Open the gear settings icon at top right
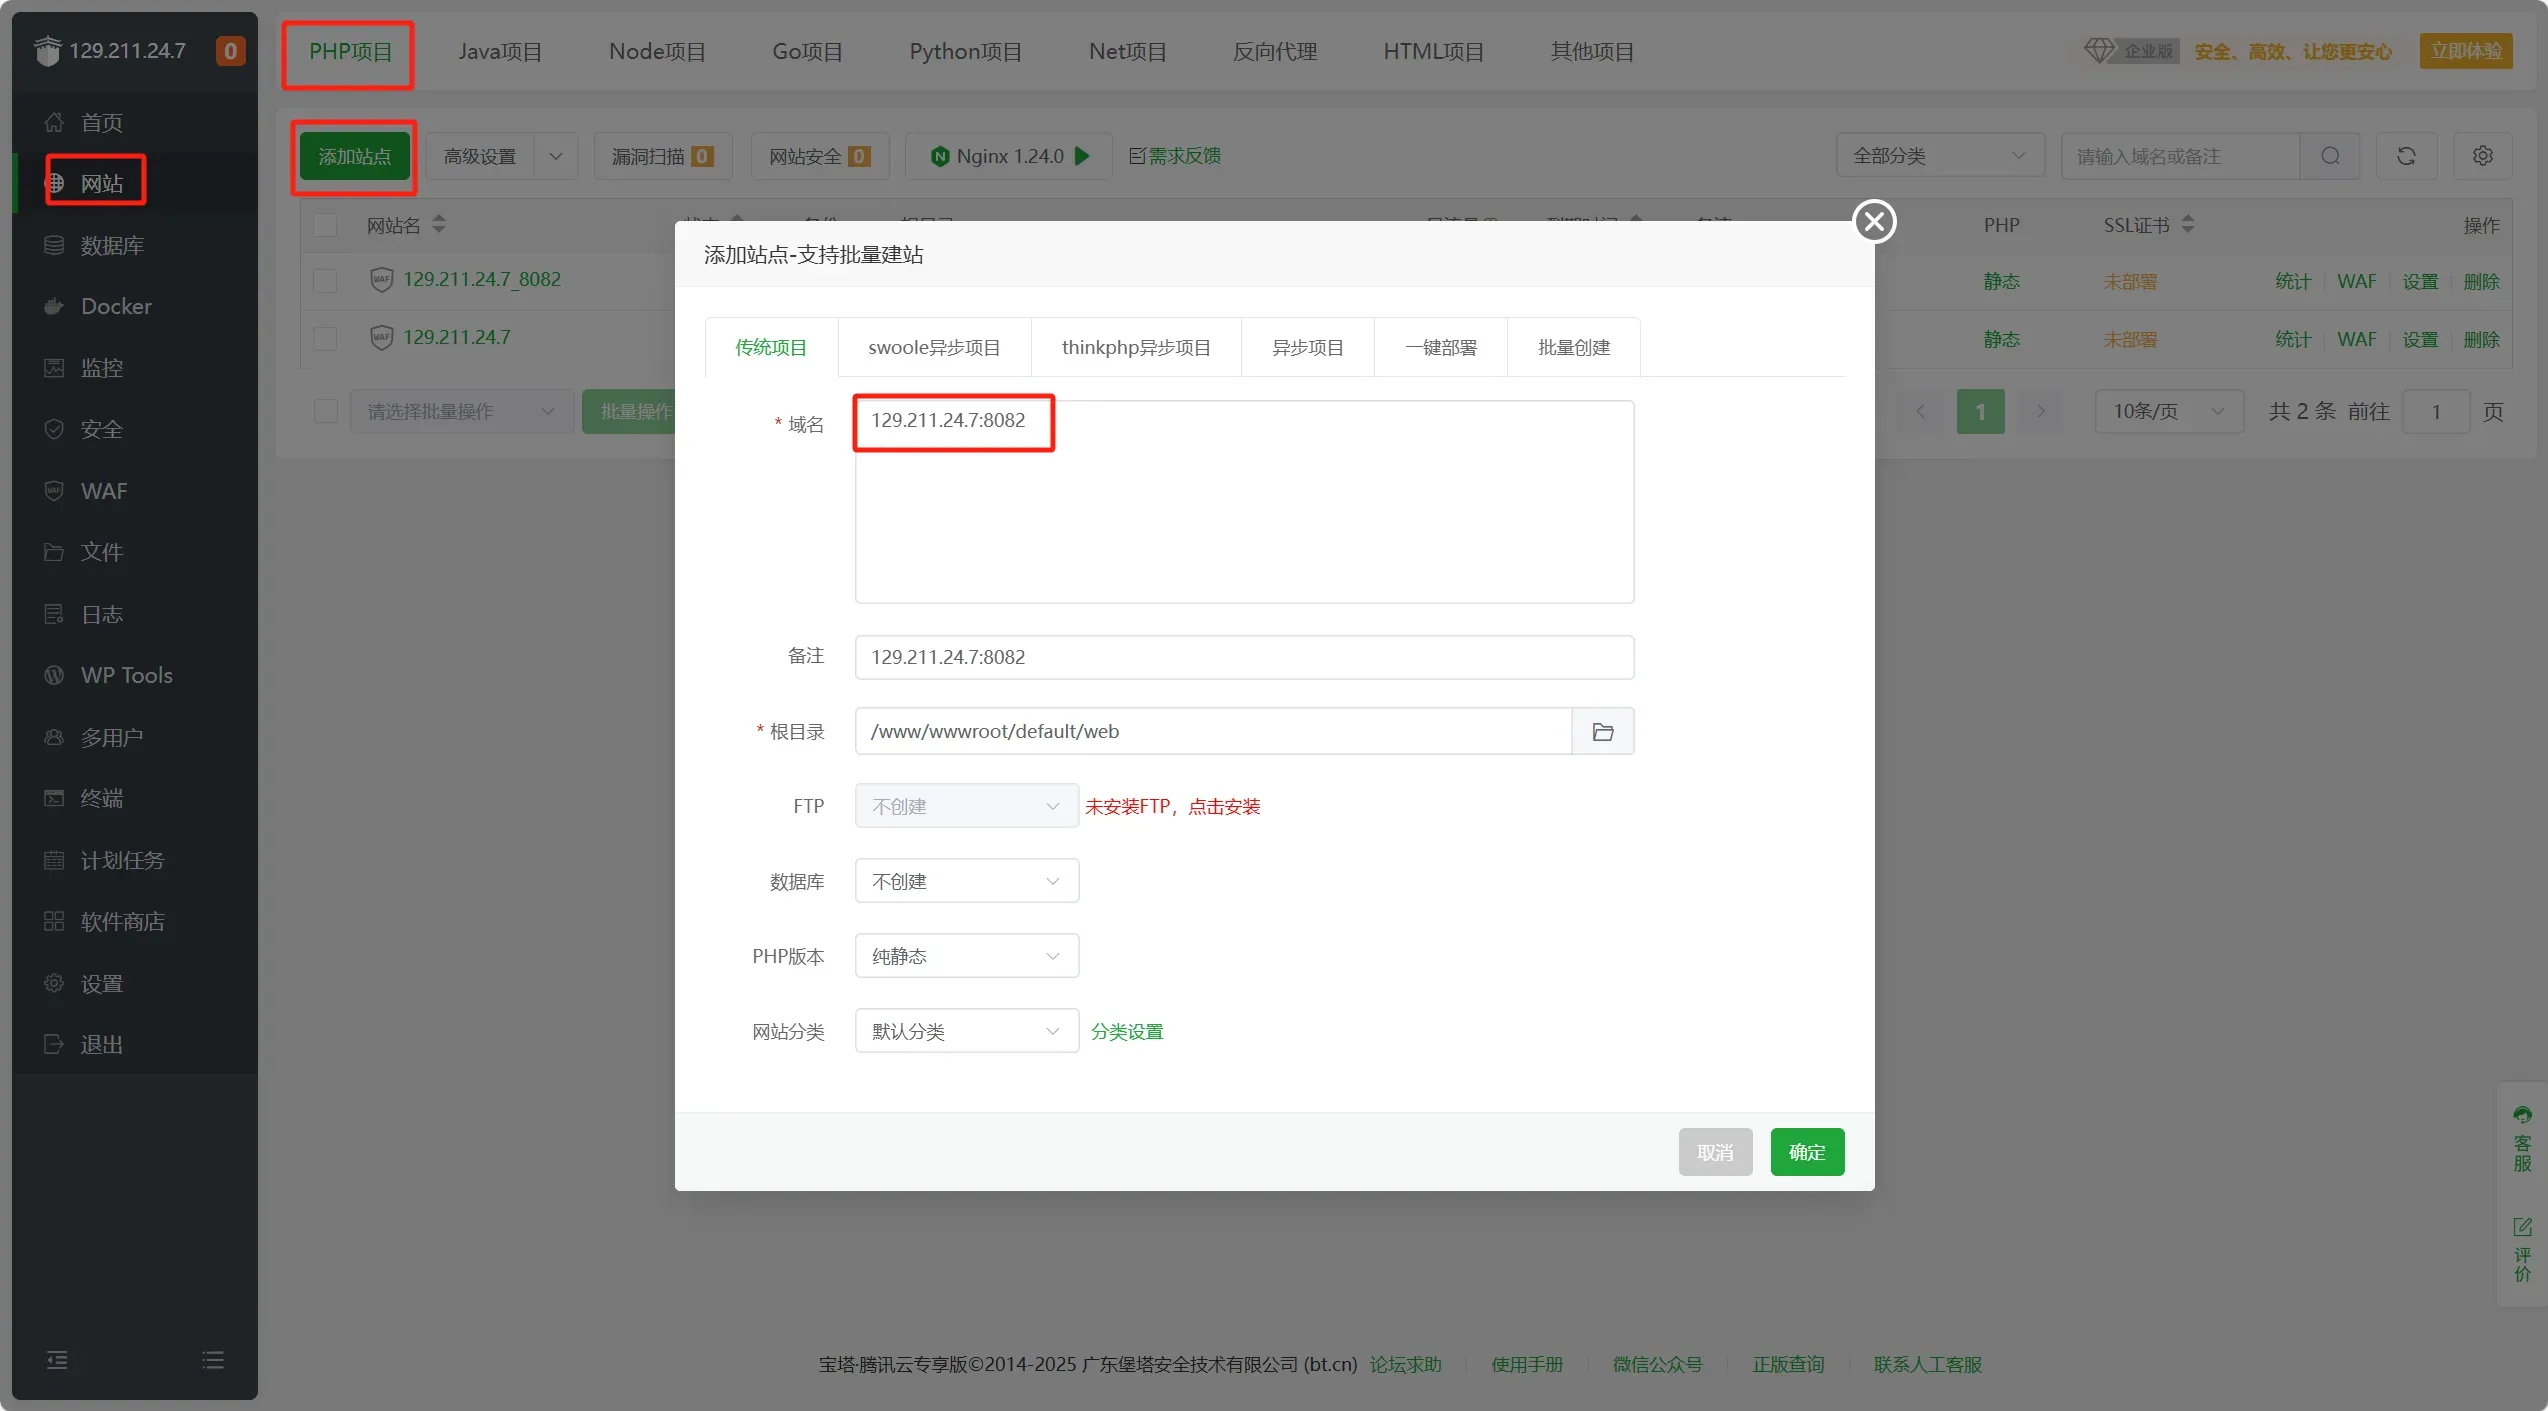The height and width of the screenshot is (1411, 2548). 2482,156
